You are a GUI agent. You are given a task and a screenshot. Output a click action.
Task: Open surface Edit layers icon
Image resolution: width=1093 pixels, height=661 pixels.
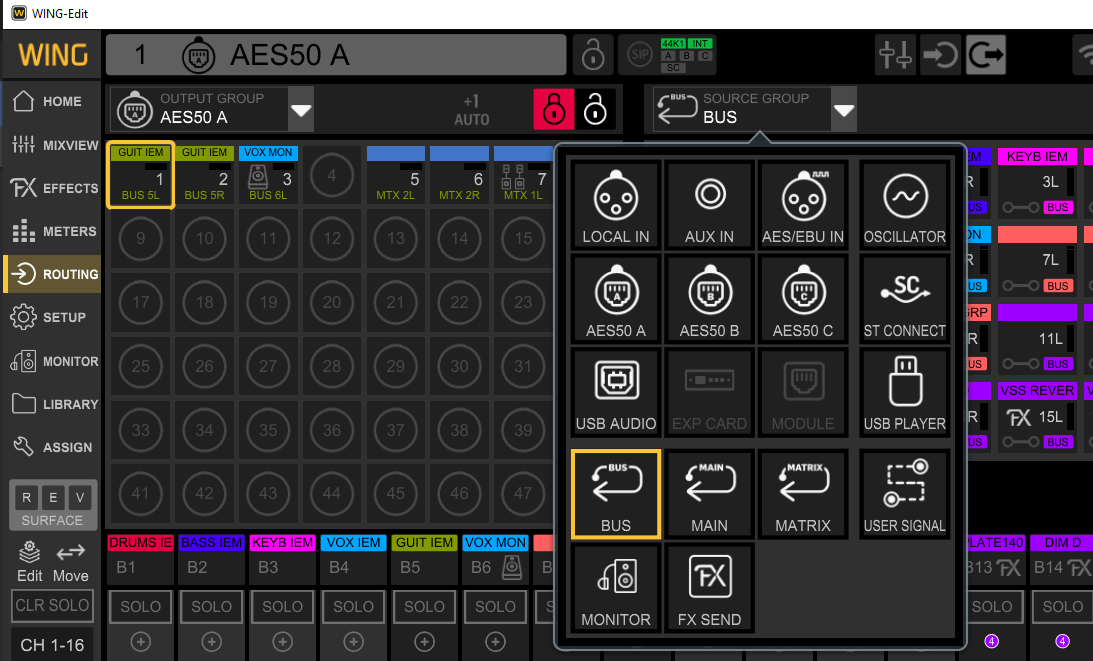tap(29, 562)
